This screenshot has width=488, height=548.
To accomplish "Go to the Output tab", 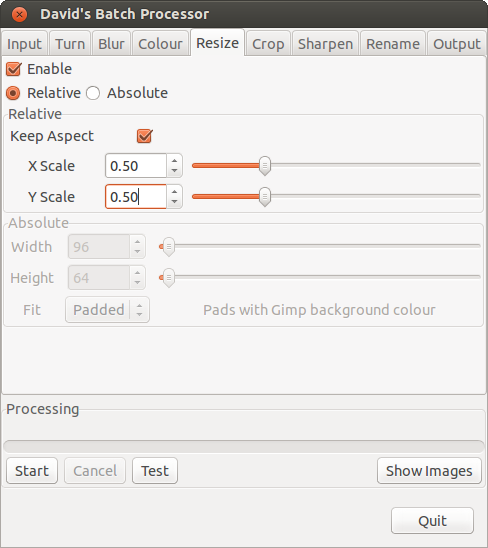I will (x=457, y=44).
